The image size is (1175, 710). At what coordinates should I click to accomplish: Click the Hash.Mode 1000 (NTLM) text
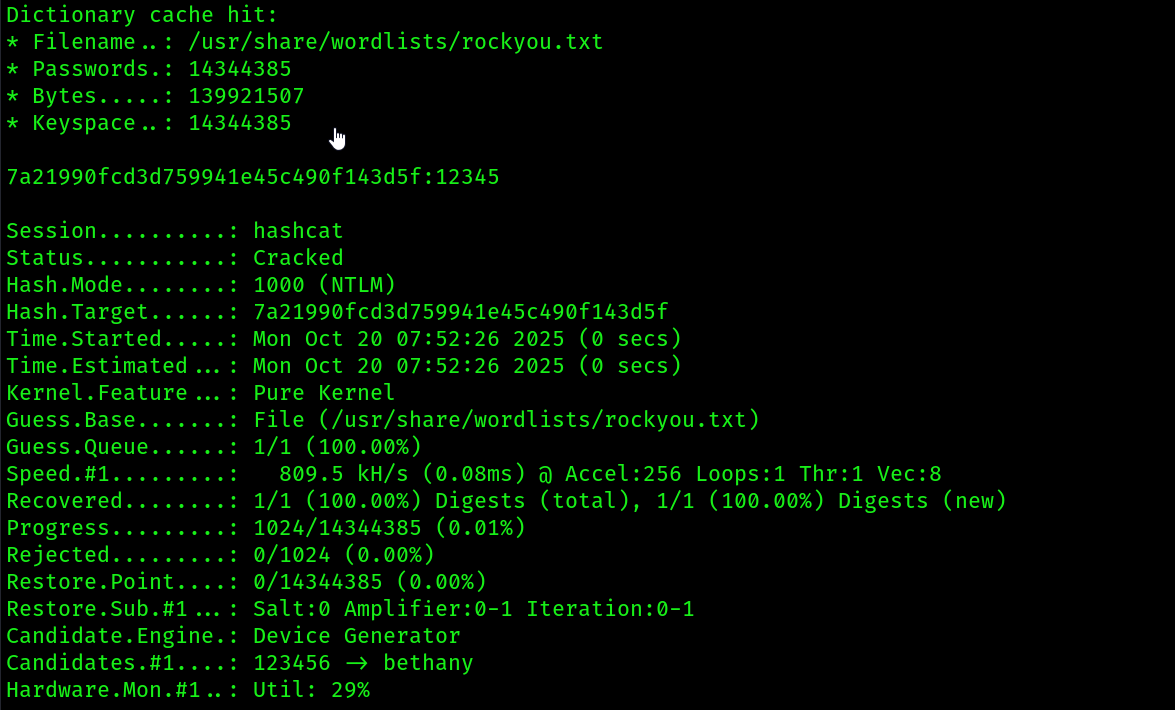[324, 285]
